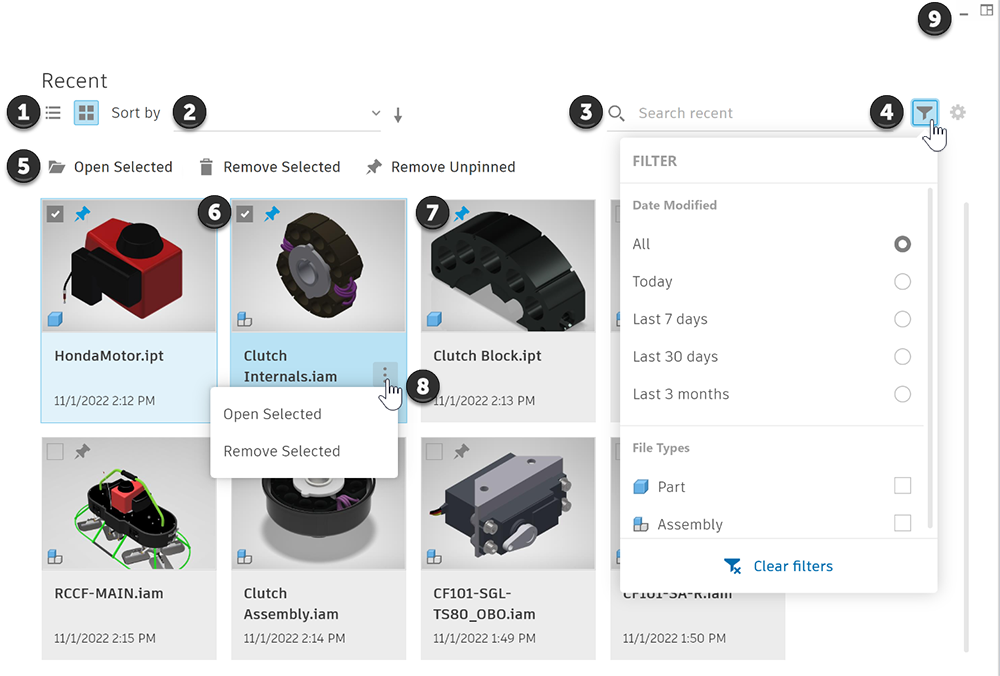
Task: Open the recent list settings gear
Action: tap(958, 113)
